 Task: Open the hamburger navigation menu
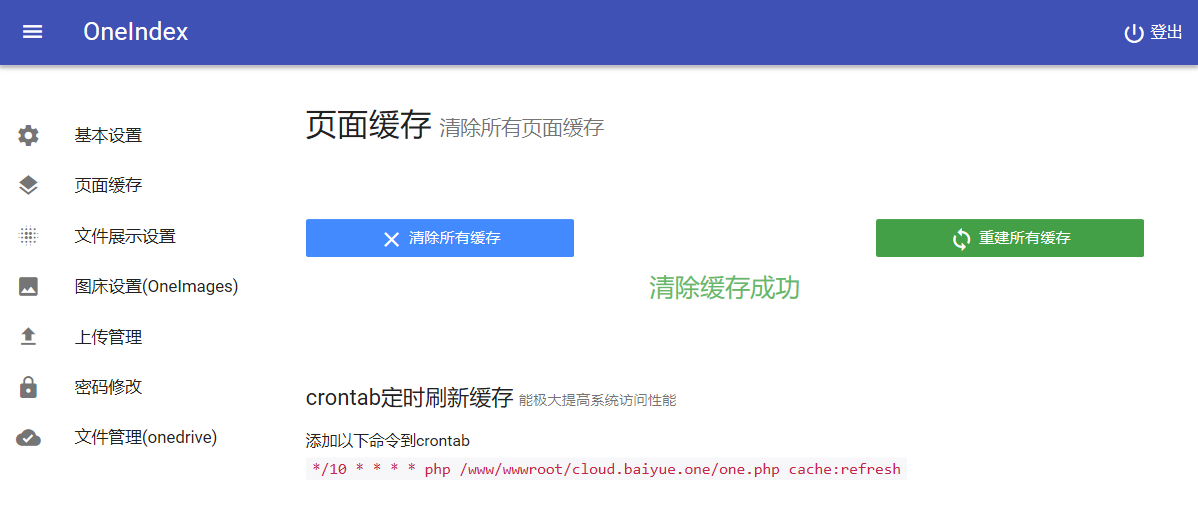tap(32, 32)
